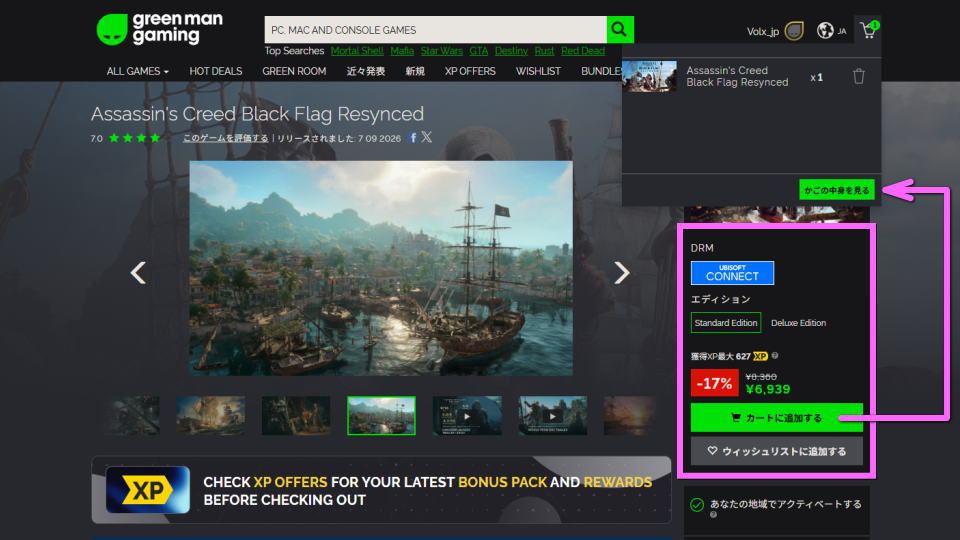The height and width of the screenshot is (540, 960).
Task: Share the game on Facebook
Action: [413, 137]
